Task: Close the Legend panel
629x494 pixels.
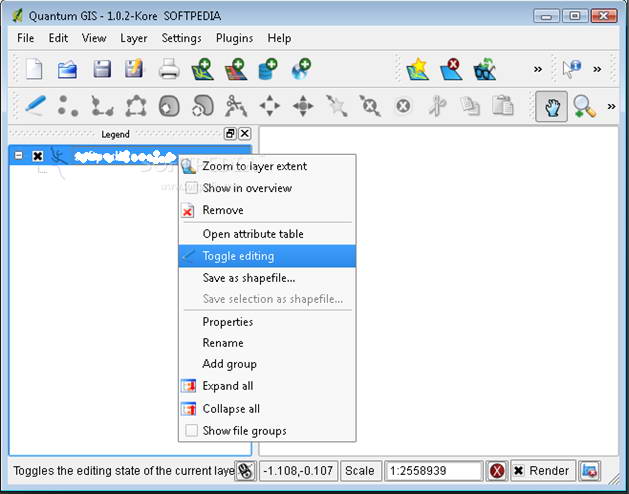Action: [x=245, y=134]
